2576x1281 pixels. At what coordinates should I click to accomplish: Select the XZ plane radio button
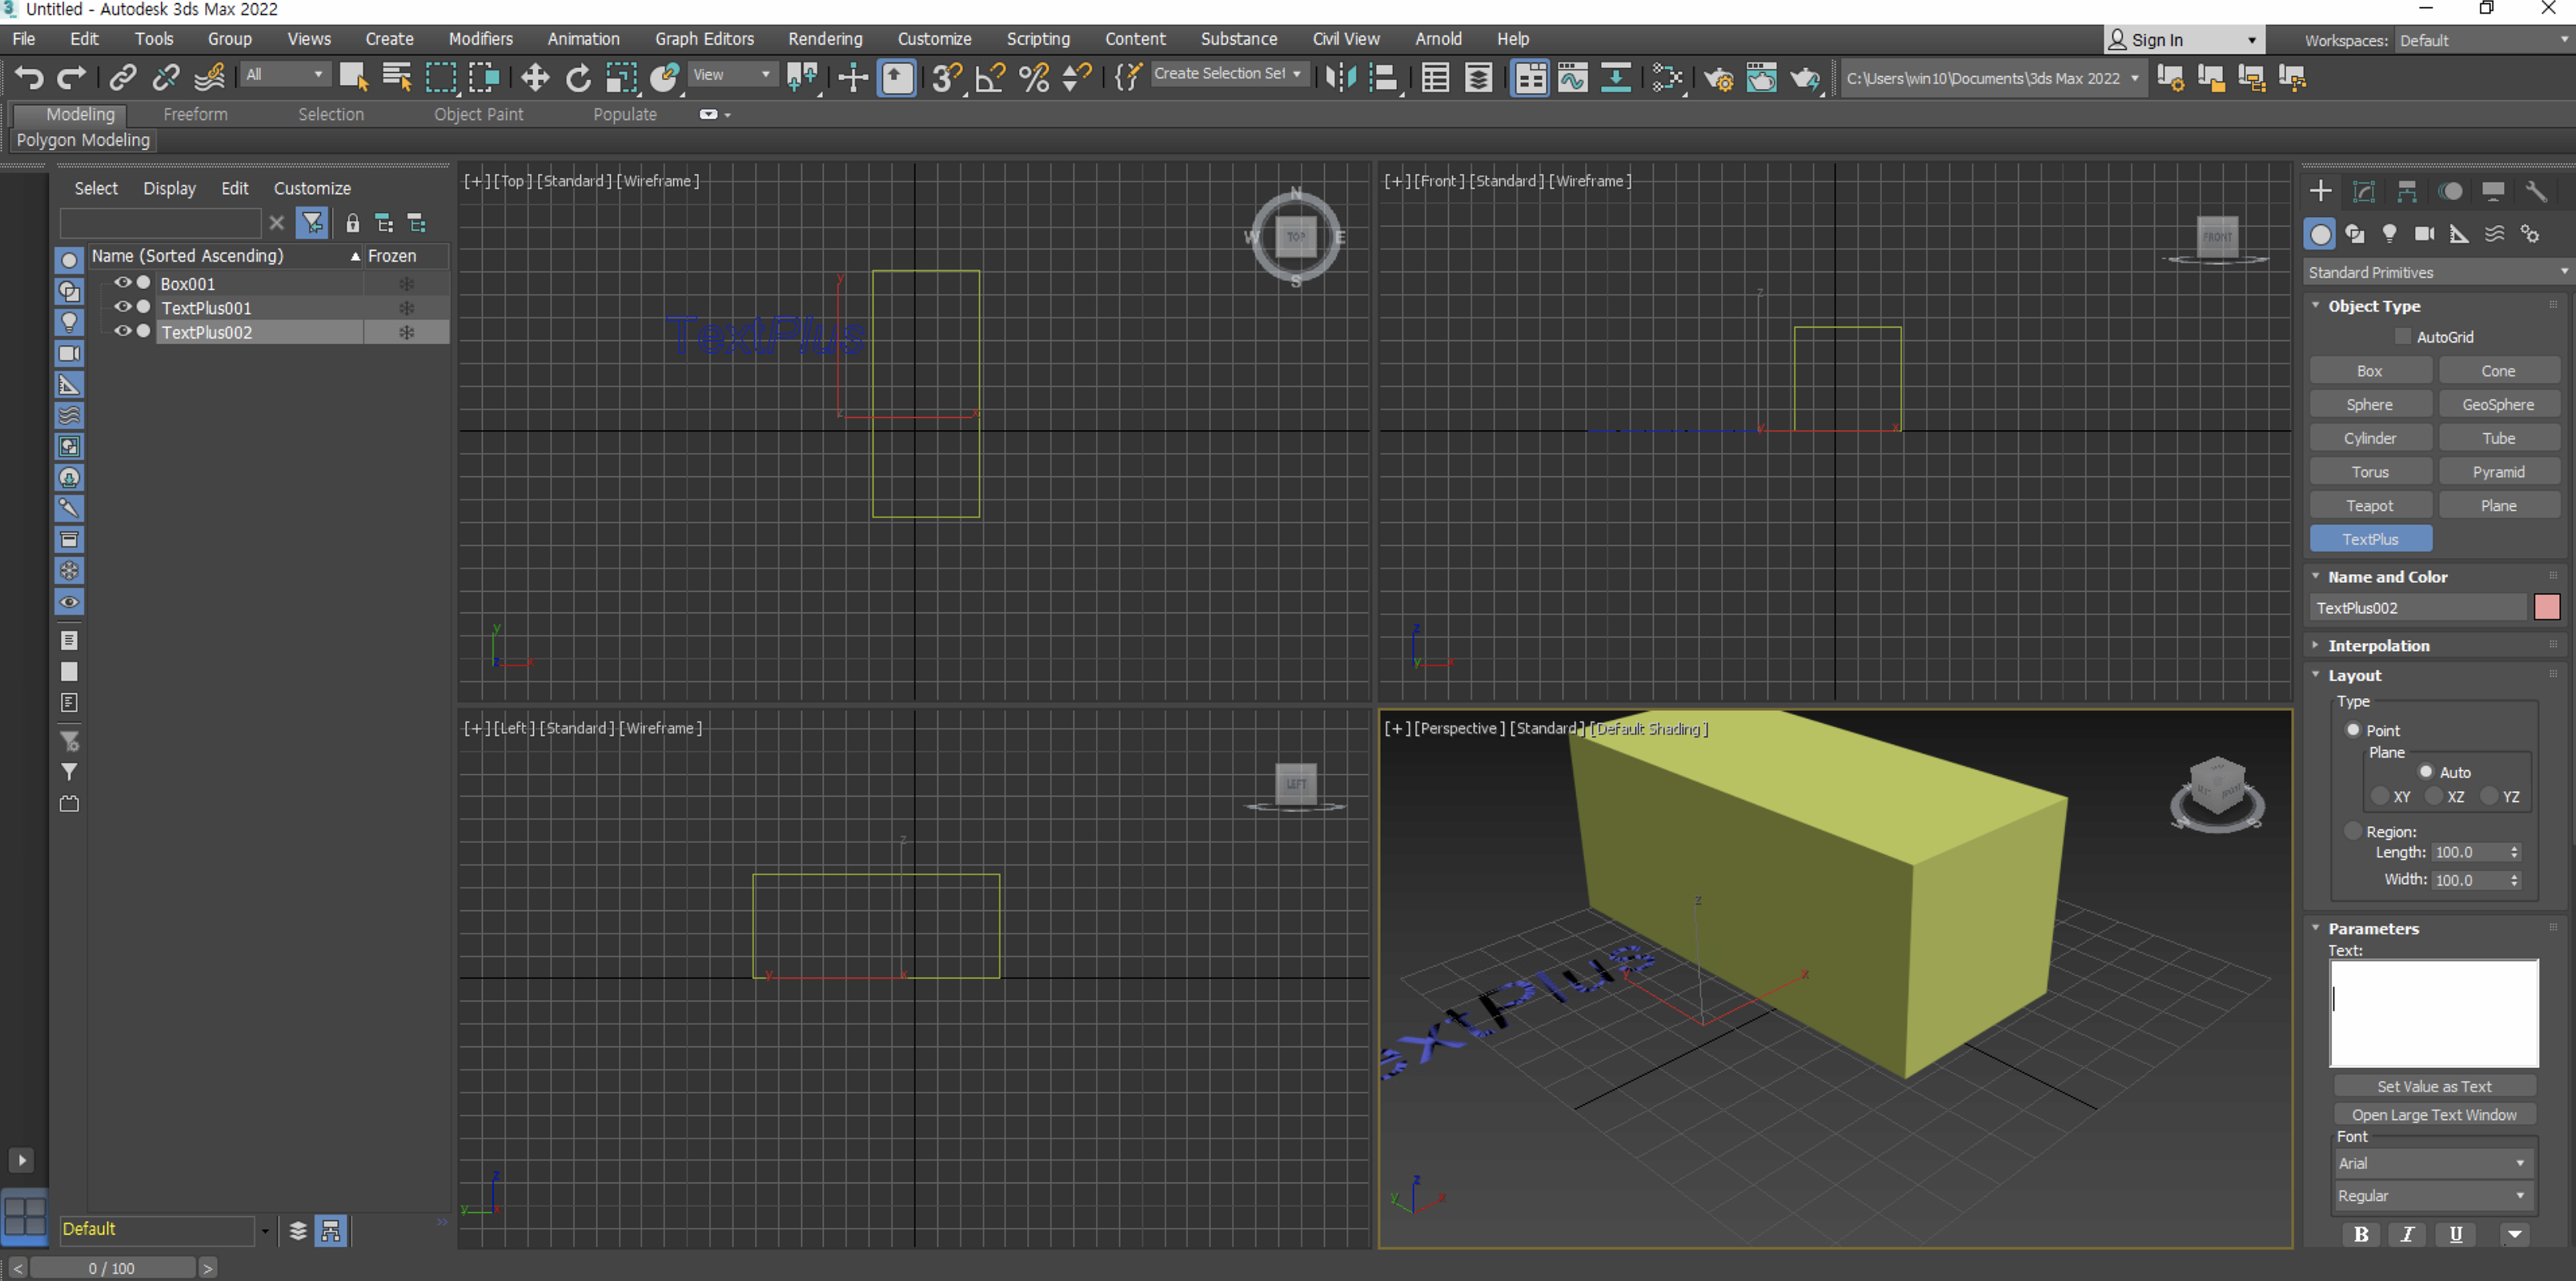(2434, 797)
